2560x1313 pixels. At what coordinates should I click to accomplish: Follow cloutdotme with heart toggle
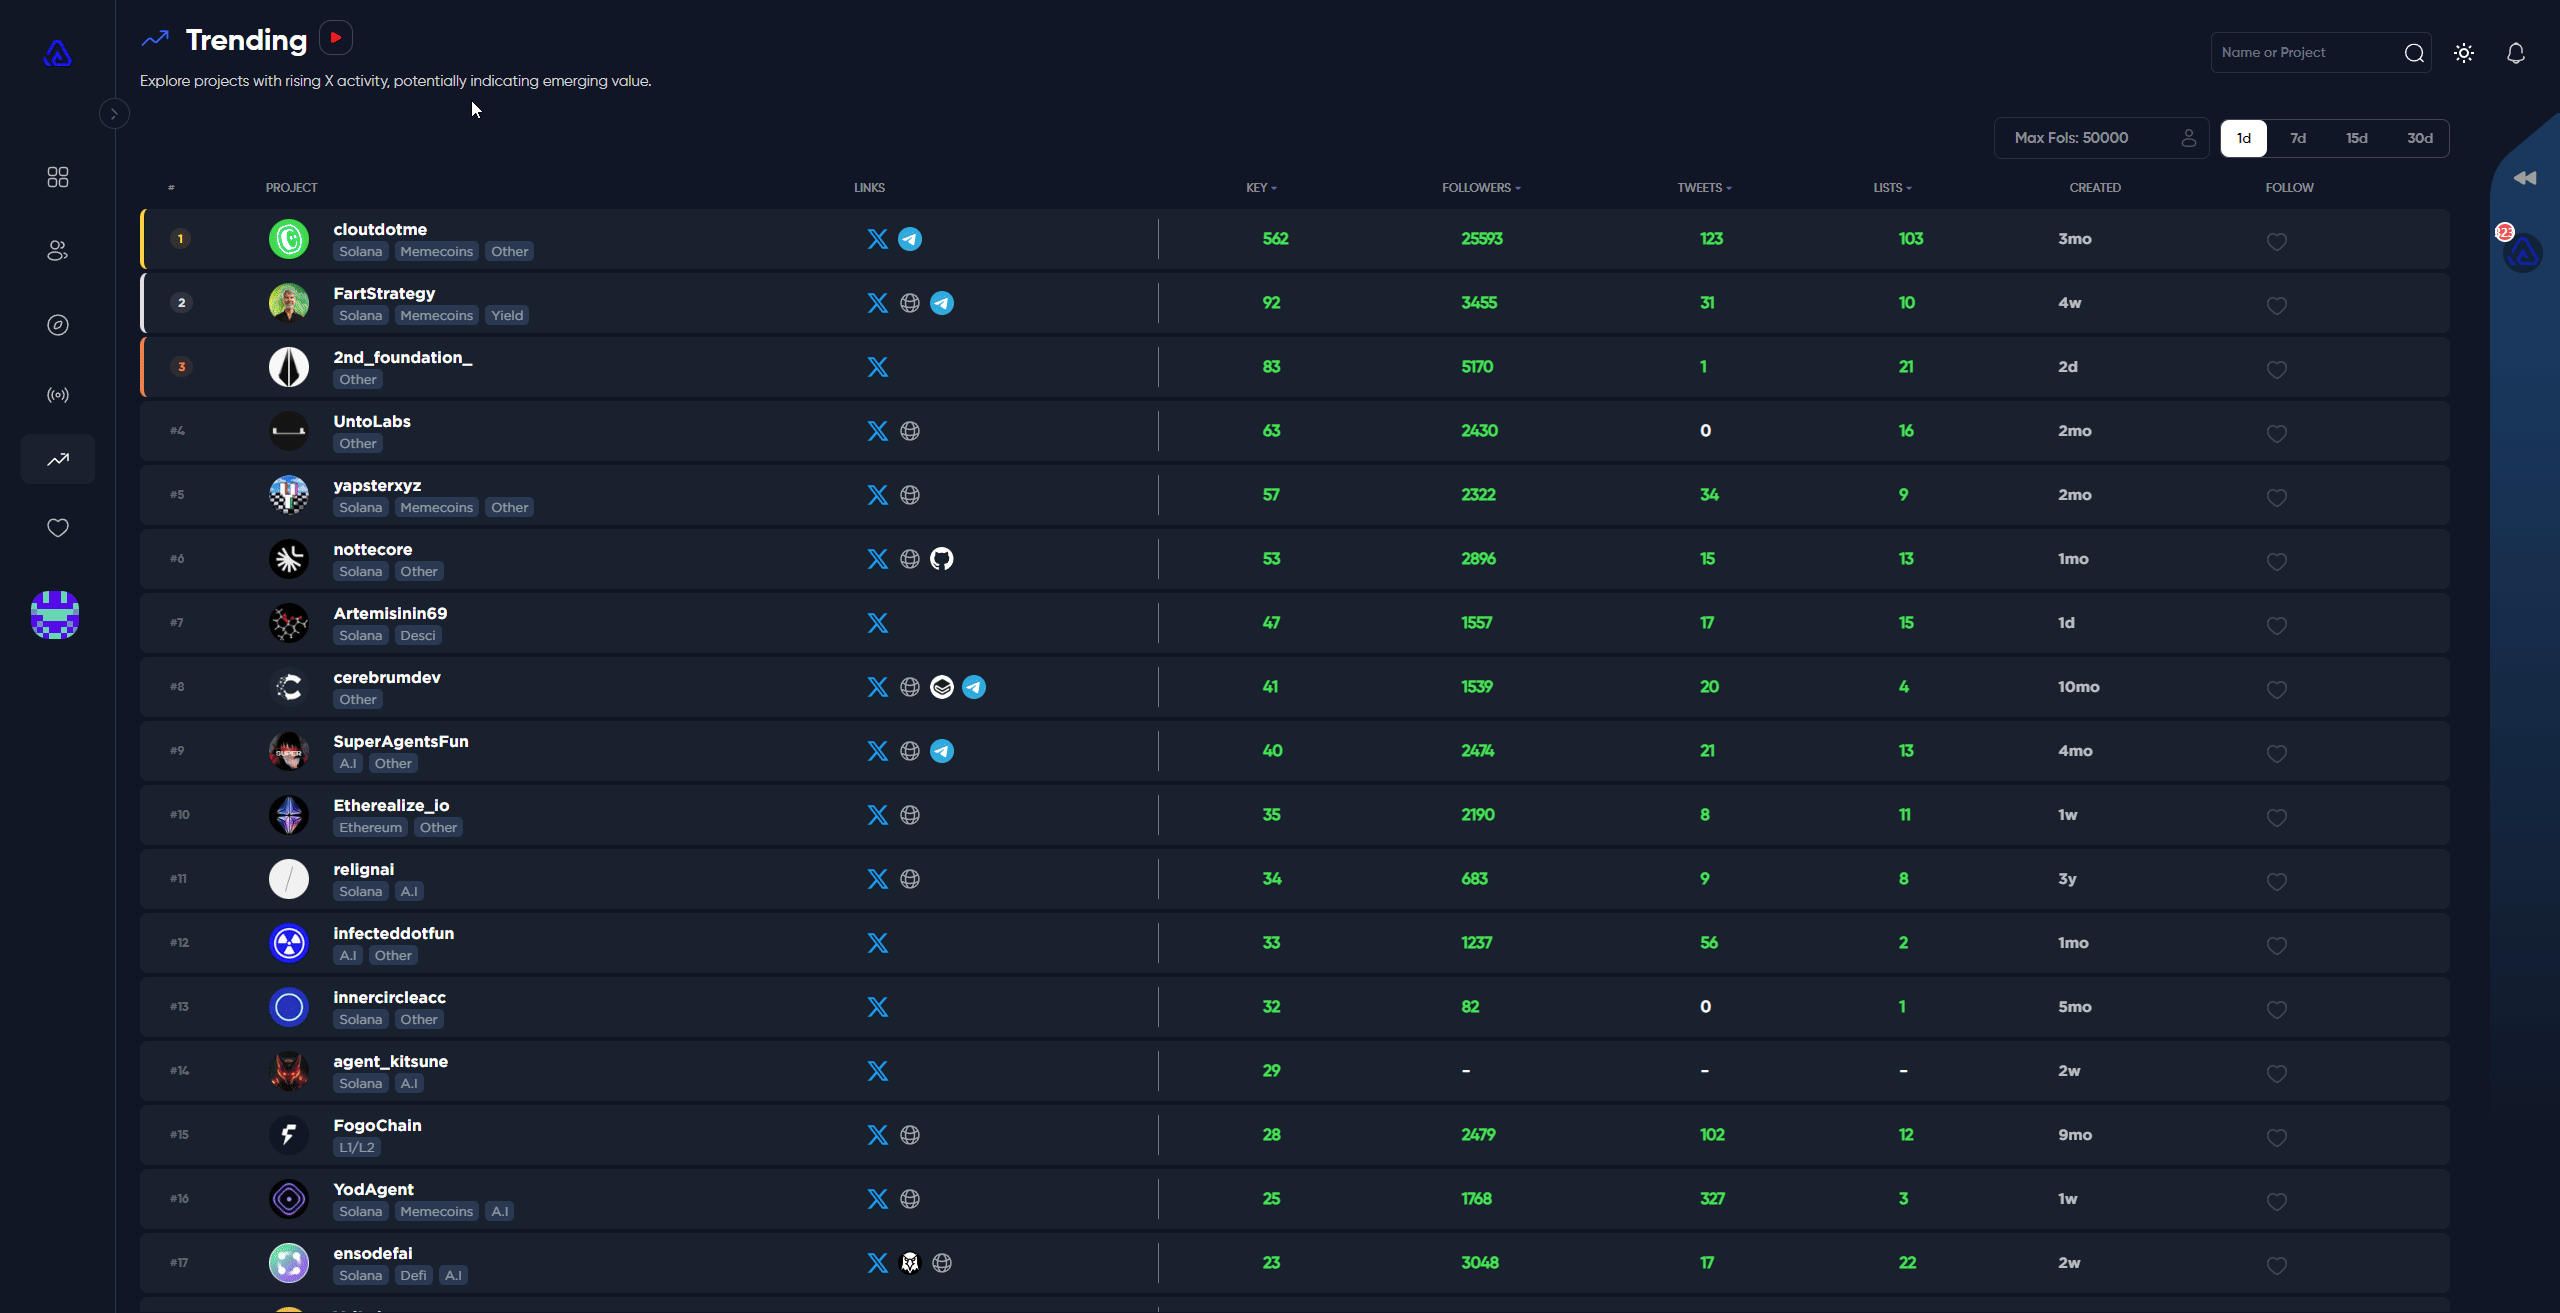(2276, 241)
